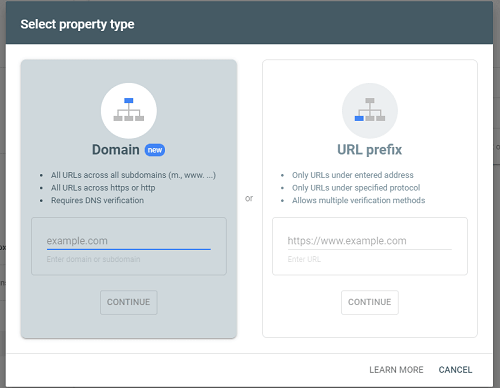Click the blue 'new' badge beside Domain
This screenshot has height=388, width=500.
coord(155,150)
